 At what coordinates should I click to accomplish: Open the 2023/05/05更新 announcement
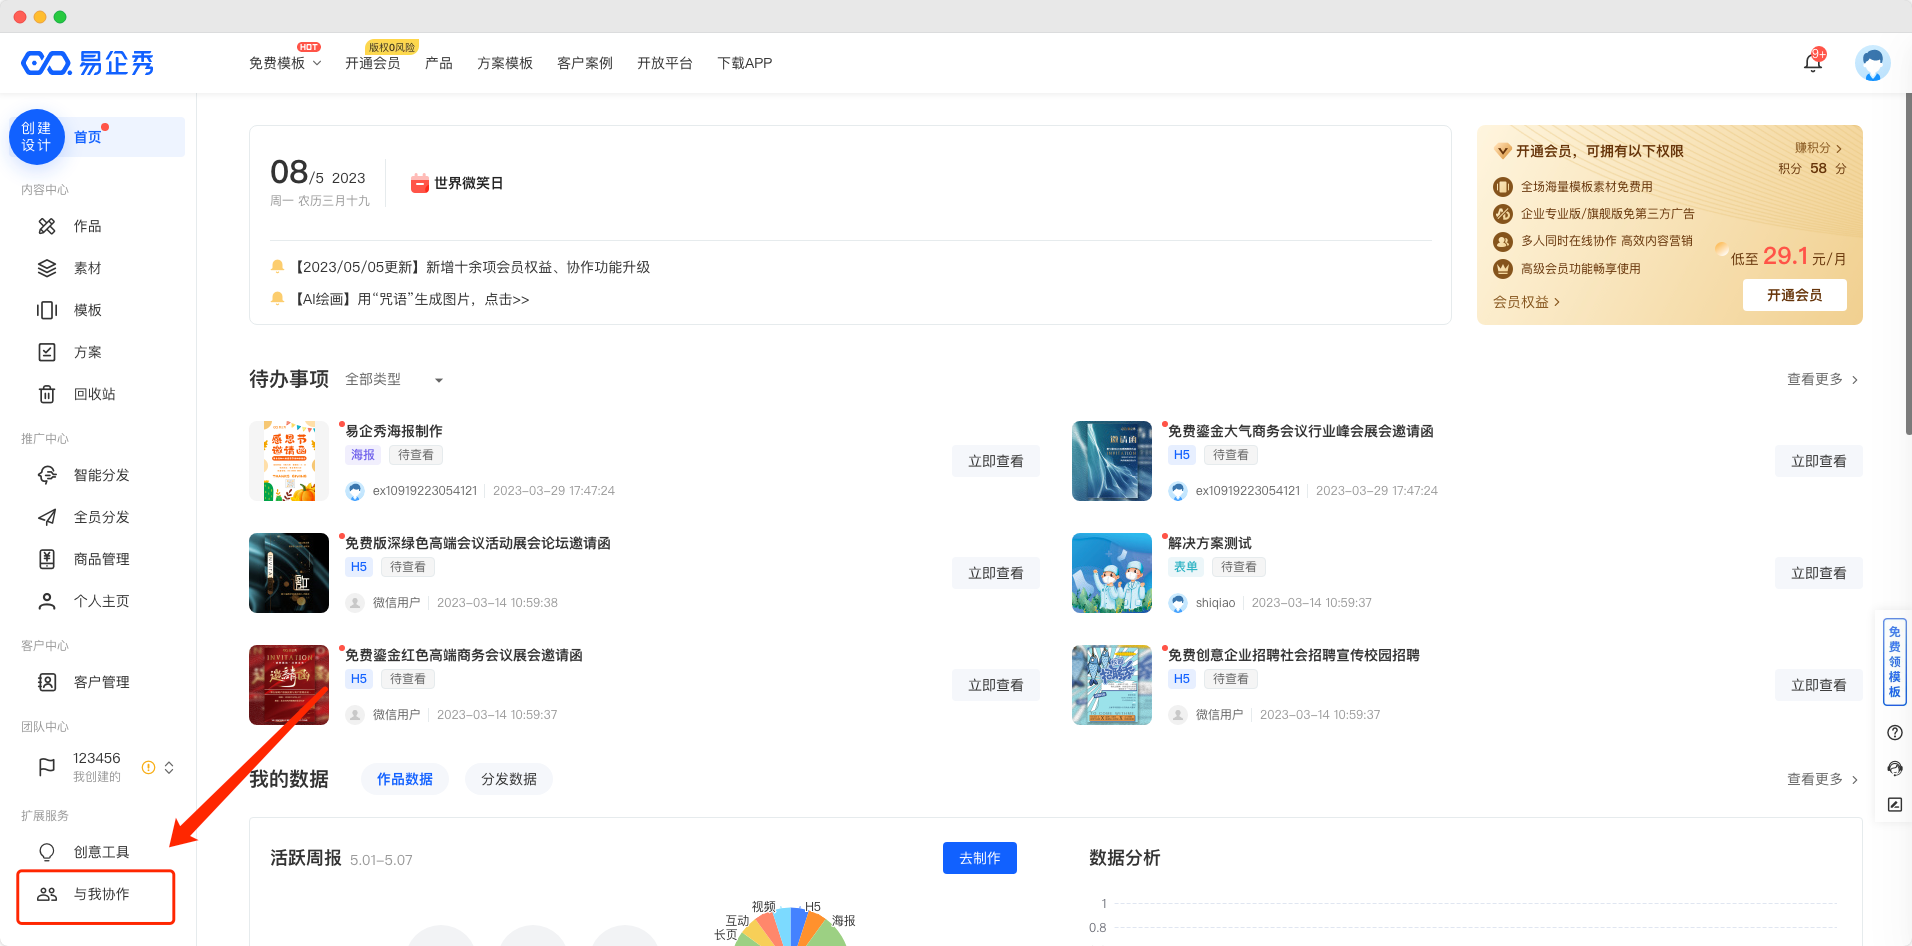[x=472, y=267]
